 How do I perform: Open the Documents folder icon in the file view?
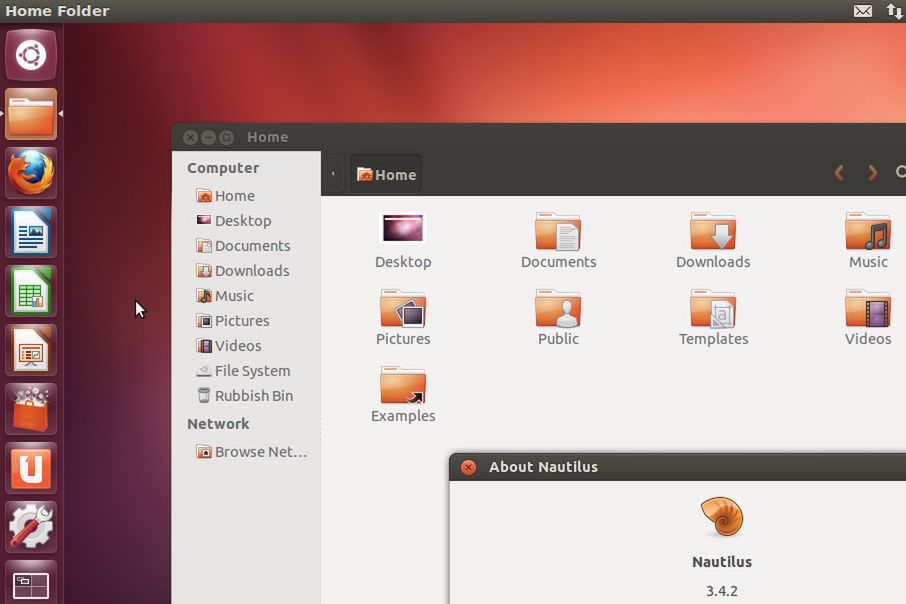click(x=558, y=231)
